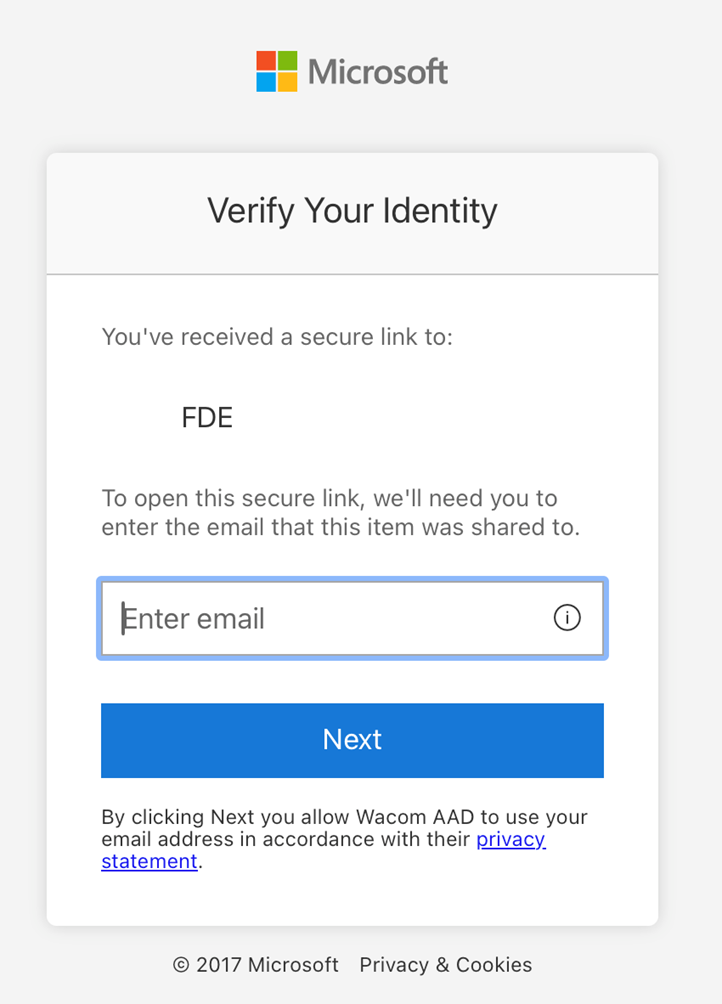Focus the Enter email input field
722x1004 pixels.
(x=352, y=618)
